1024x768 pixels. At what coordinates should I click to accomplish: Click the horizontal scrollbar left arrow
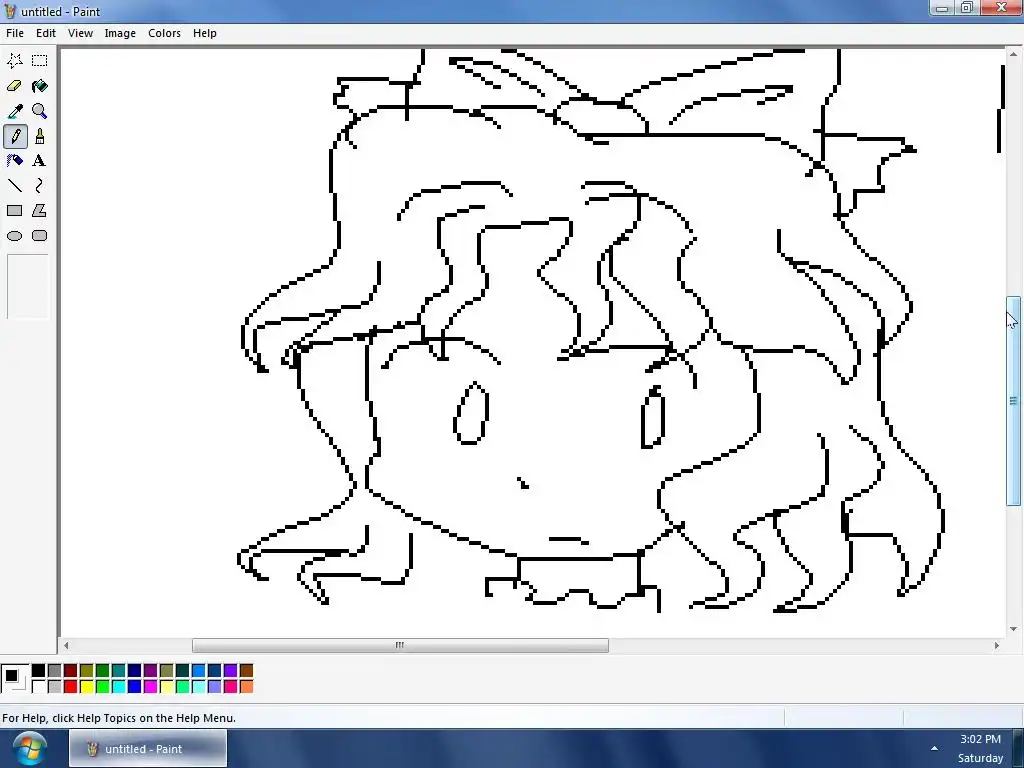[x=66, y=646]
